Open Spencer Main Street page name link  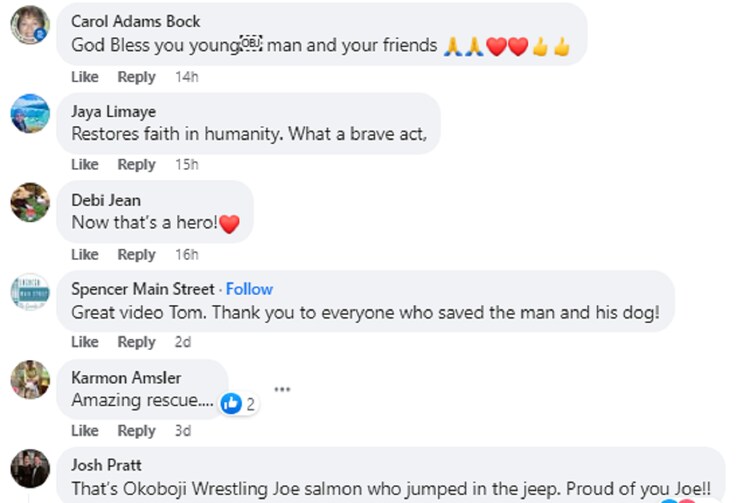pos(143,289)
